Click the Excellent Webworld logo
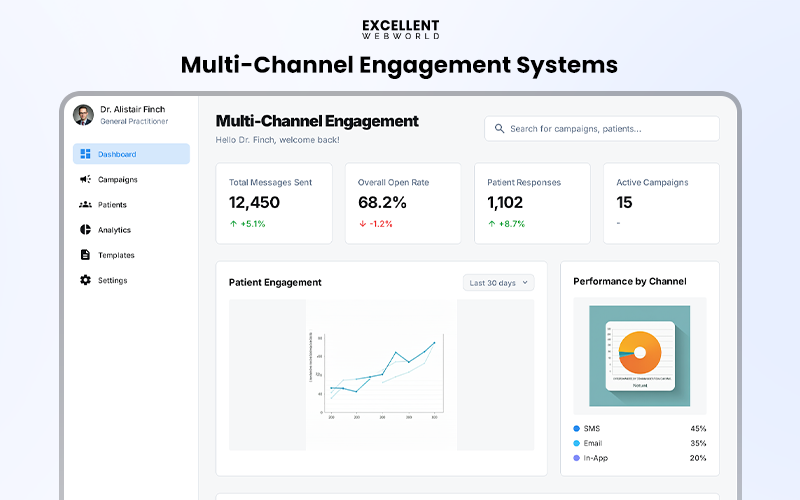 pos(401,30)
